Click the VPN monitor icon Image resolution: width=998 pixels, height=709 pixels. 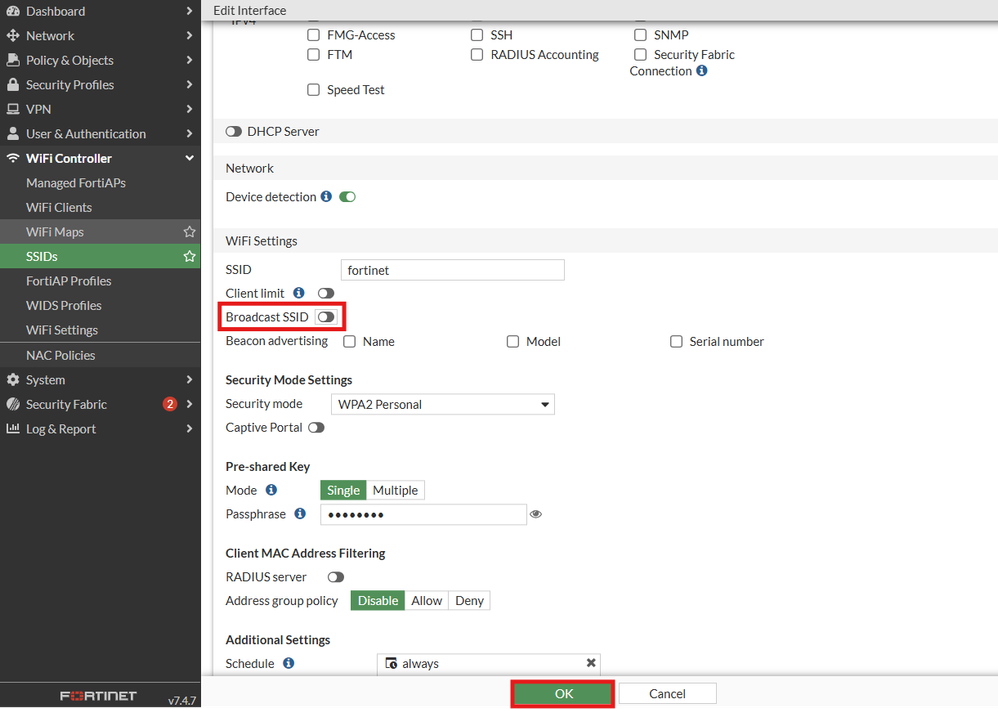pos(13,109)
